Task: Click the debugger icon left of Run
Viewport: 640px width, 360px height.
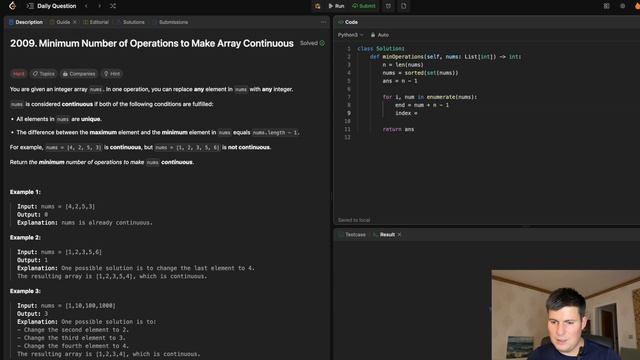Action: 317,6
